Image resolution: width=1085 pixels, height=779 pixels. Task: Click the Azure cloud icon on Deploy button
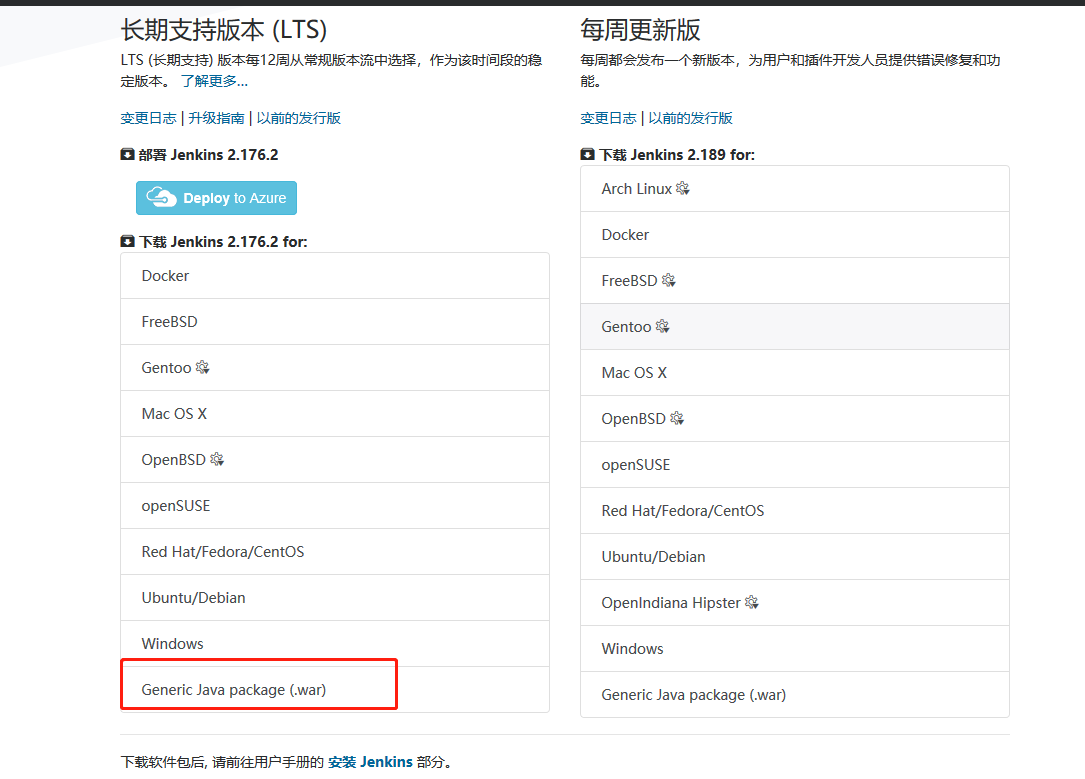click(161, 197)
